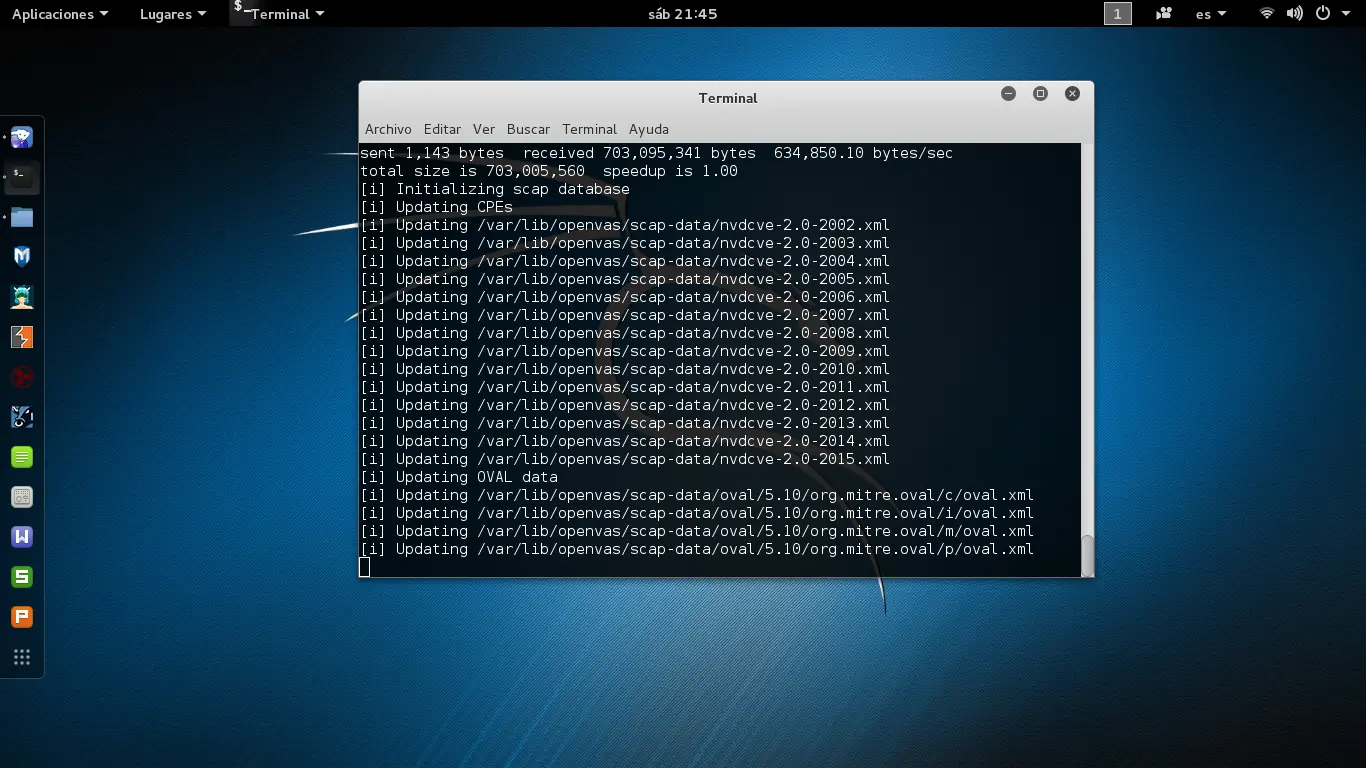Click the Terminal icon in the dock
Screen dimensions: 1366x768
[22, 177]
